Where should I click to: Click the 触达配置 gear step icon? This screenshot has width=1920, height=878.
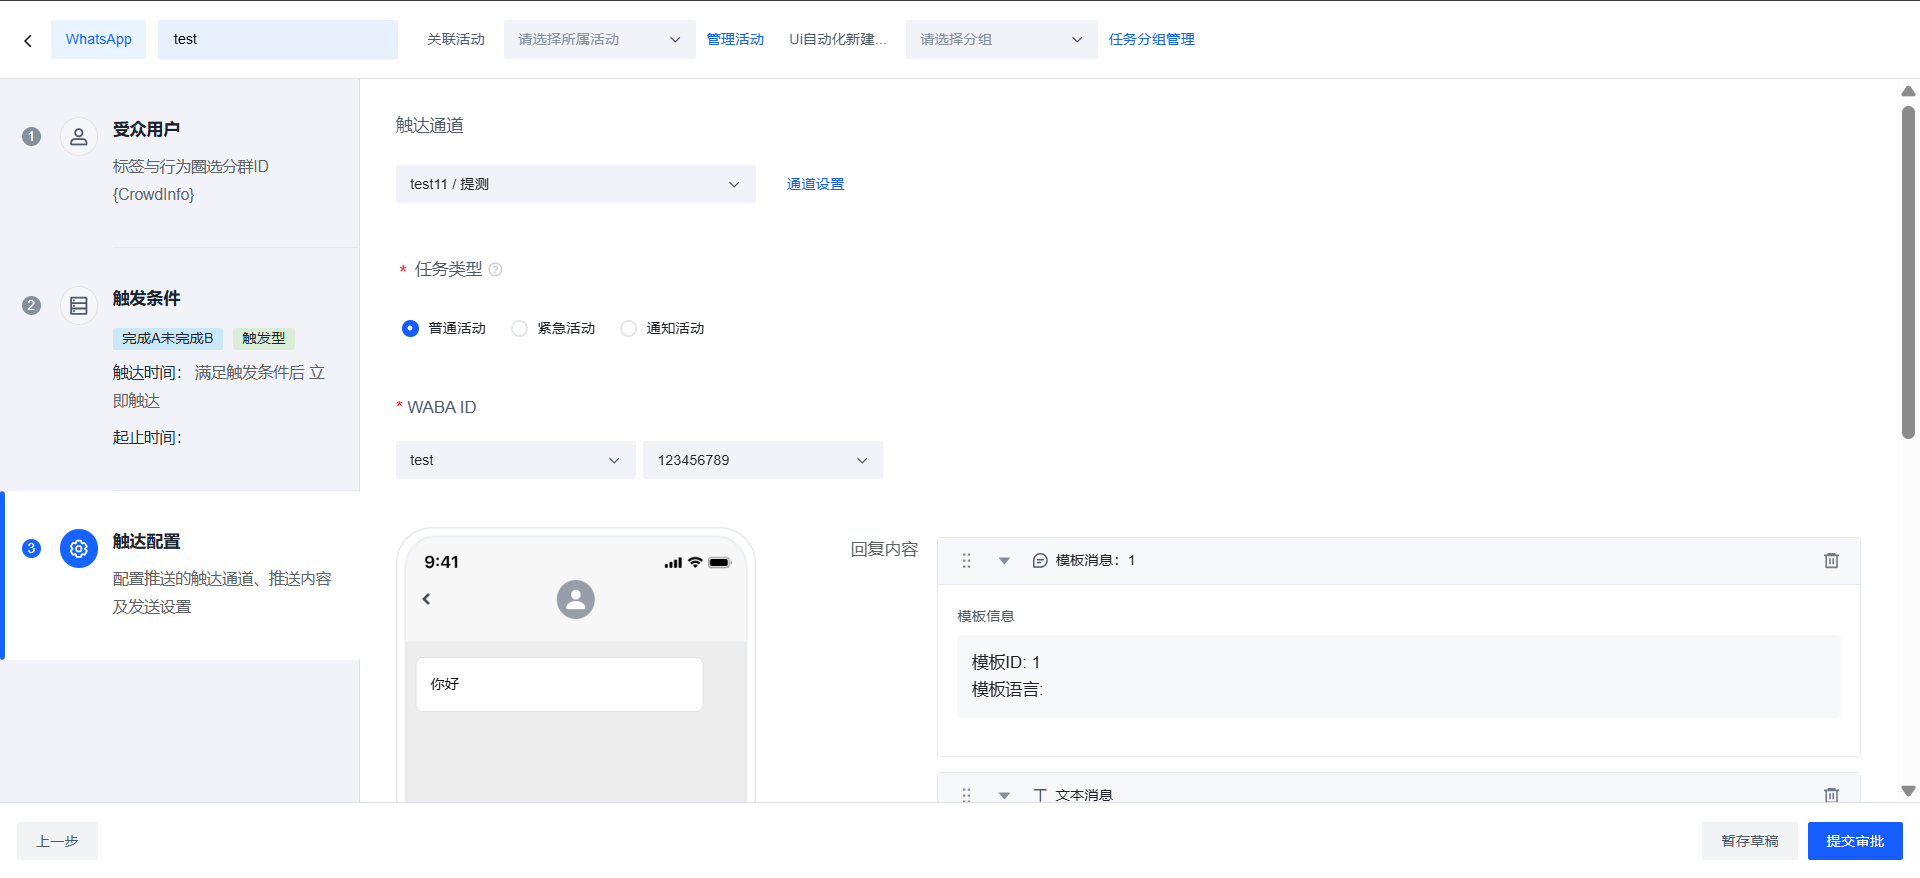point(79,549)
